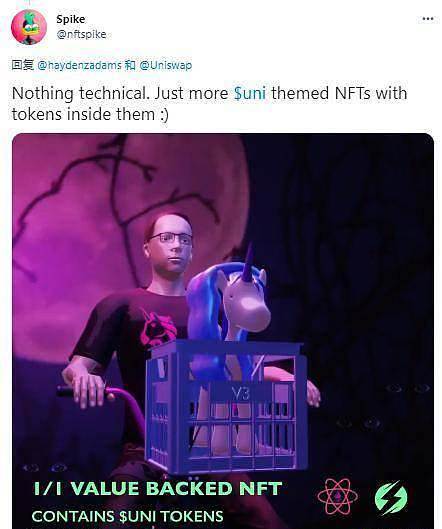The height and width of the screenshot is (529, 442).
Task: Click the pink atom logo in image
Action: (x=337, y=496)
